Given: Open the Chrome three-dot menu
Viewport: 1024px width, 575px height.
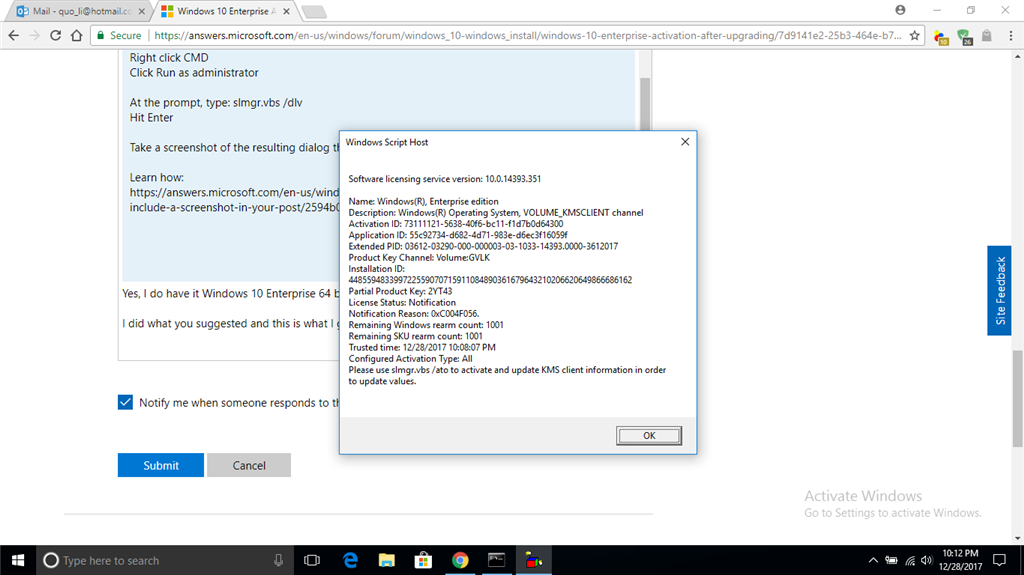Looking at the screenshot, I should [x=1010, y=35].
